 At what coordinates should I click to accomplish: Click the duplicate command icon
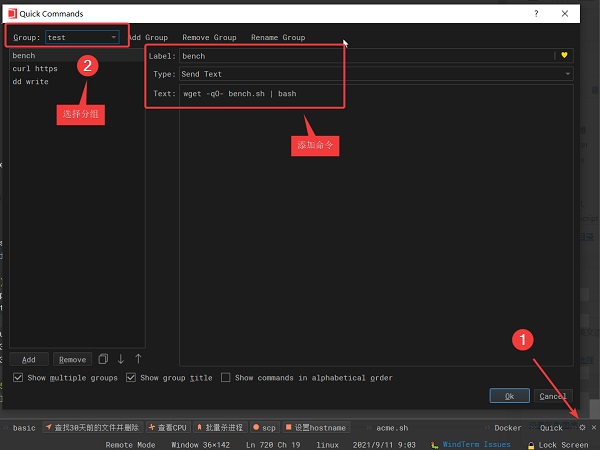[103, 359]
